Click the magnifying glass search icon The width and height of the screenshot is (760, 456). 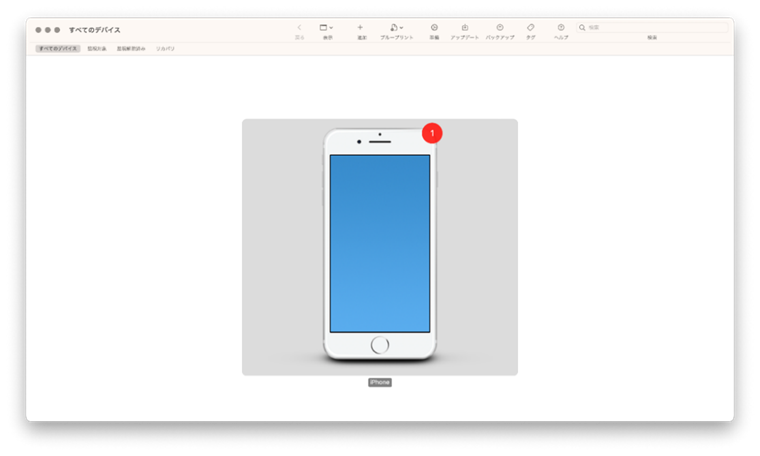coord(582,28)
